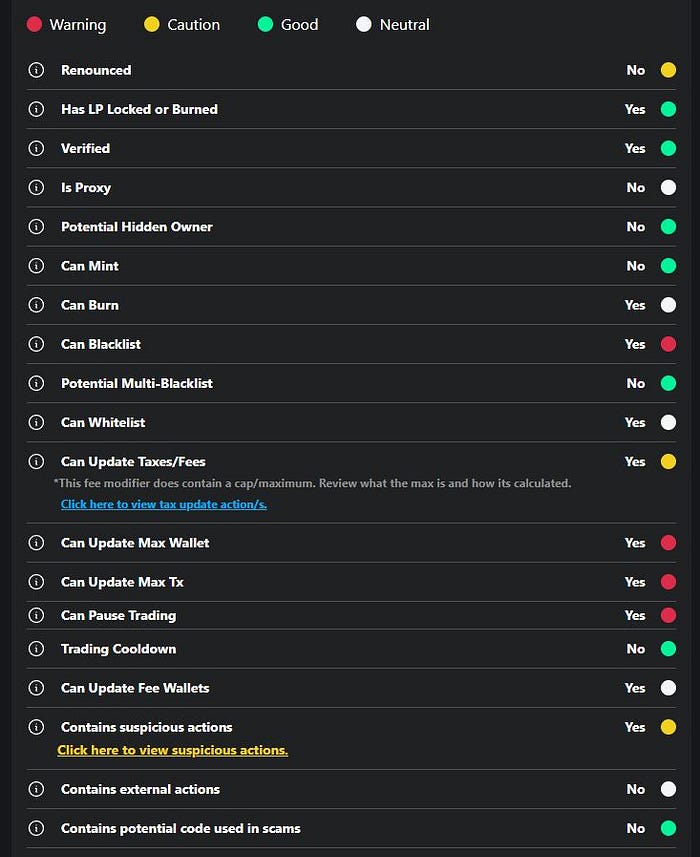Click the info icon next to Renounced
Viewport: 700px width, 857px height.
[x=36, y=70]
